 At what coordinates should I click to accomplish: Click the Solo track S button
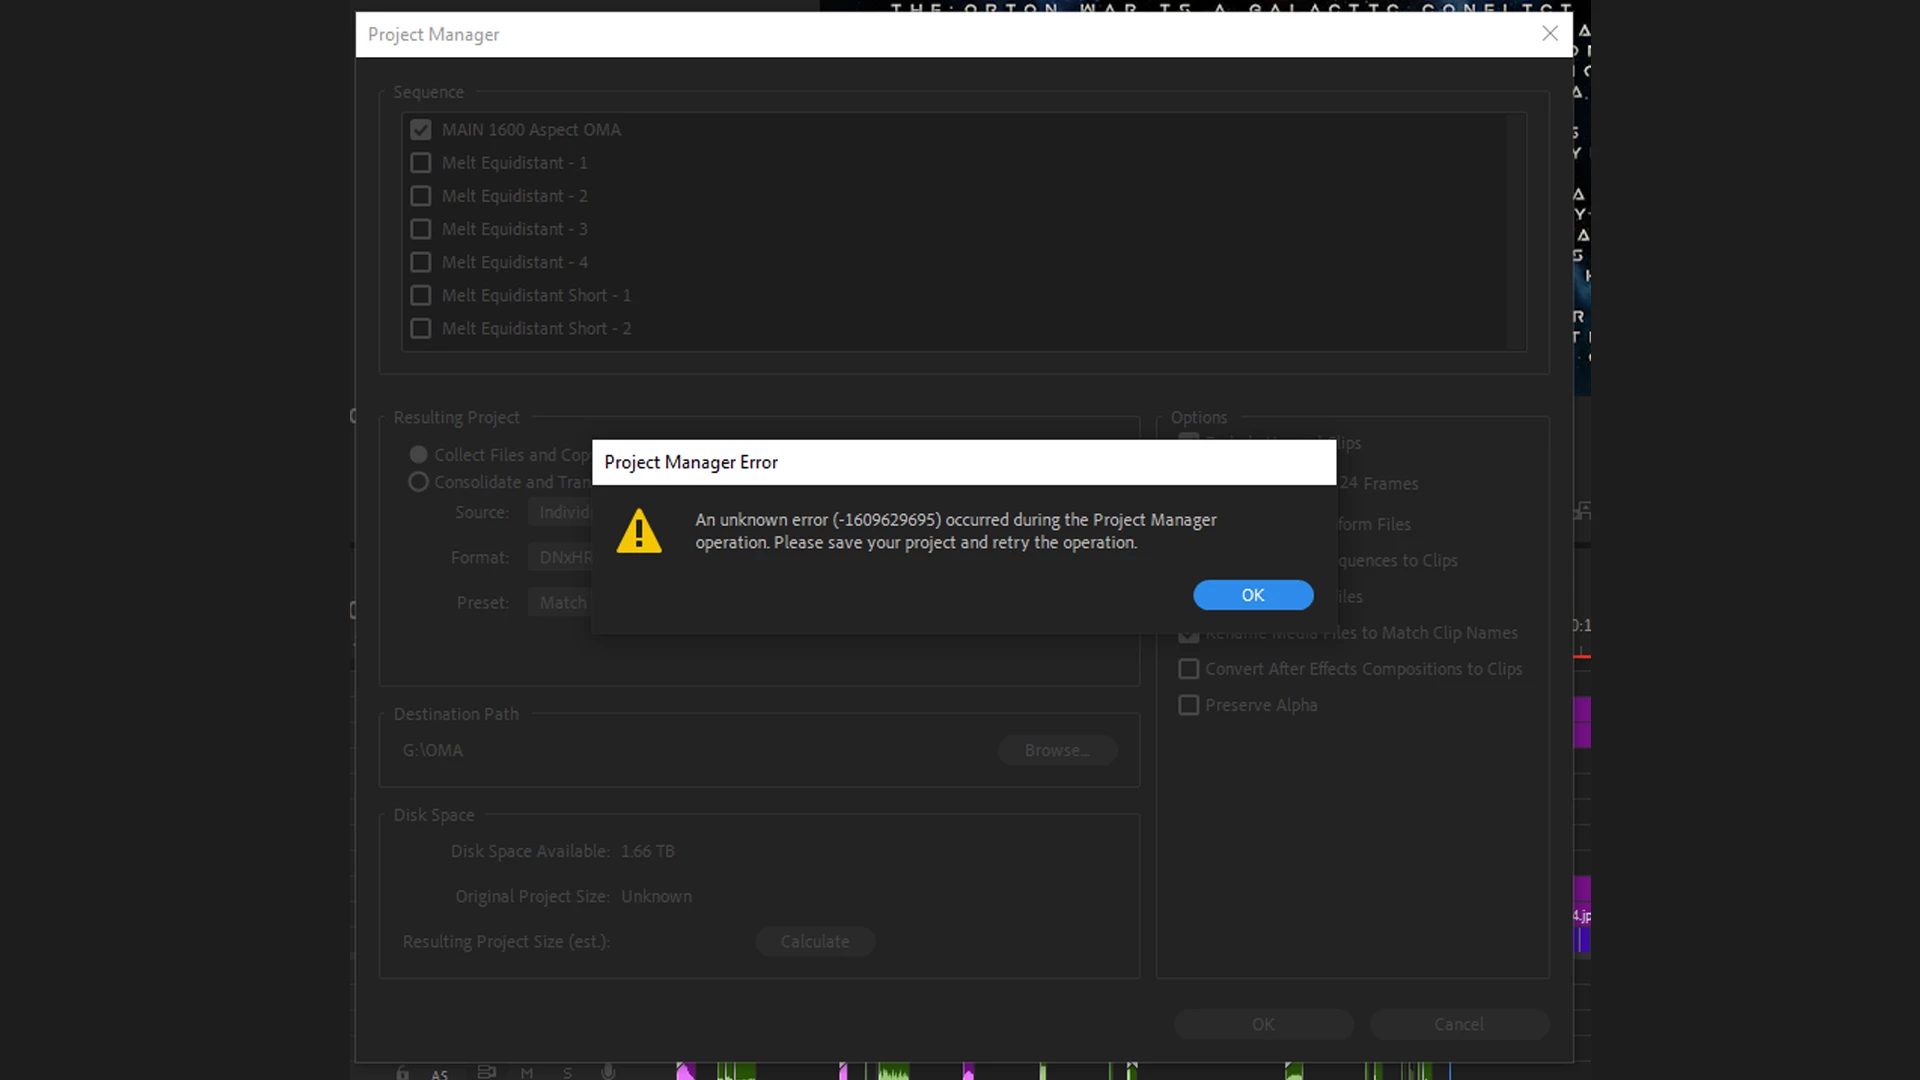[x=567, y=1073]
